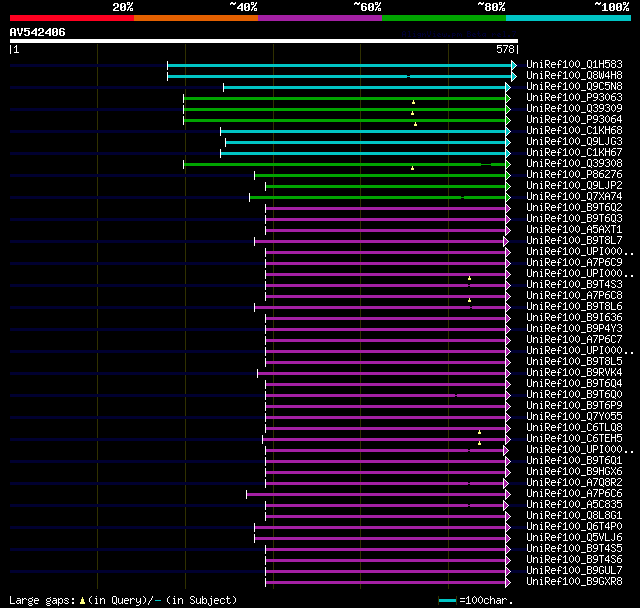Viewport: 640px width, 608px height.
Task: Select the 578 query end position label
Action: pos(507,49)
